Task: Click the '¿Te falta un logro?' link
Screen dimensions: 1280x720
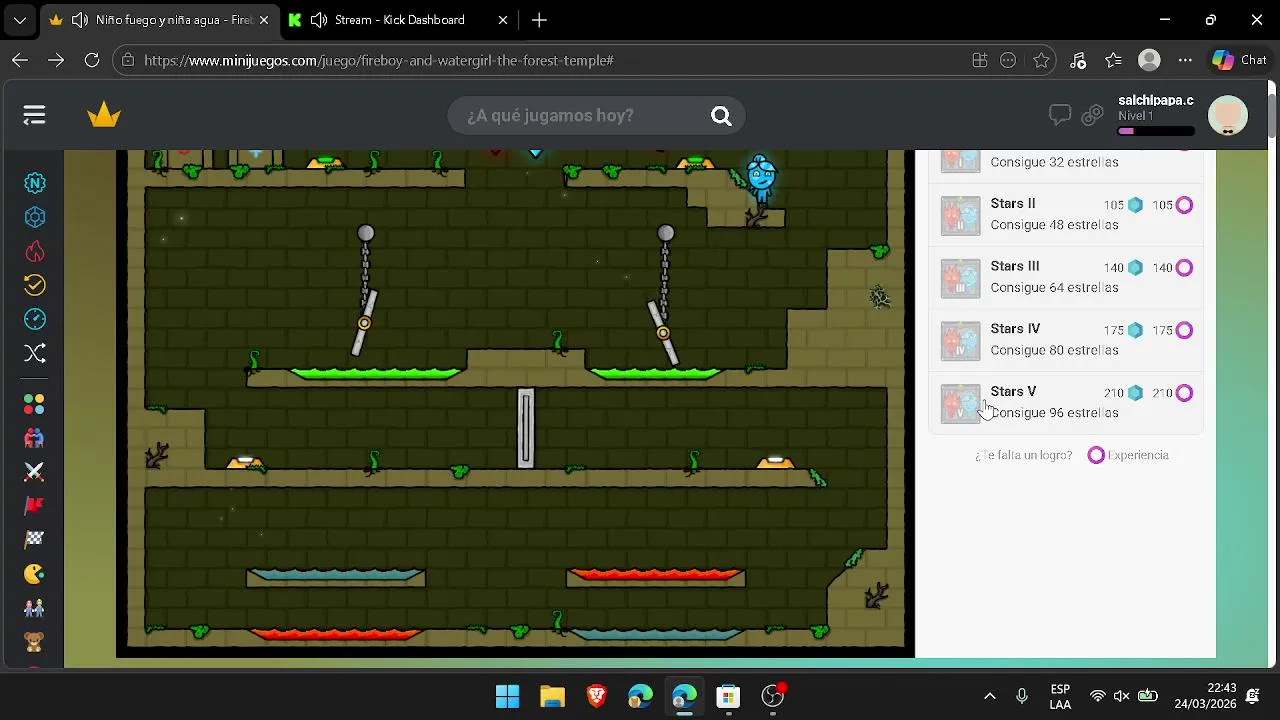Action: click(x=1023, y=455)
